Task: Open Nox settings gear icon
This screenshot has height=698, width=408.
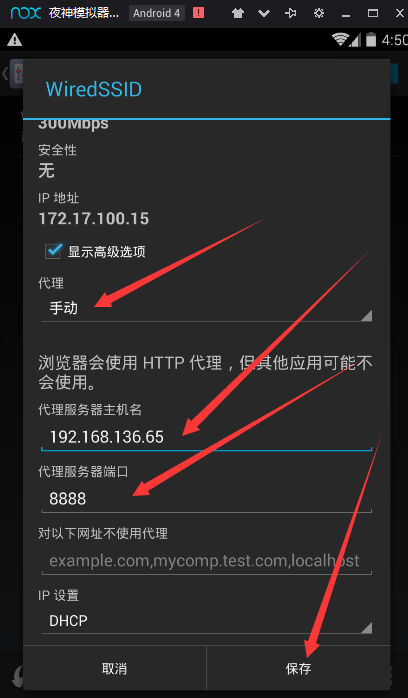Action: (319, 13)
